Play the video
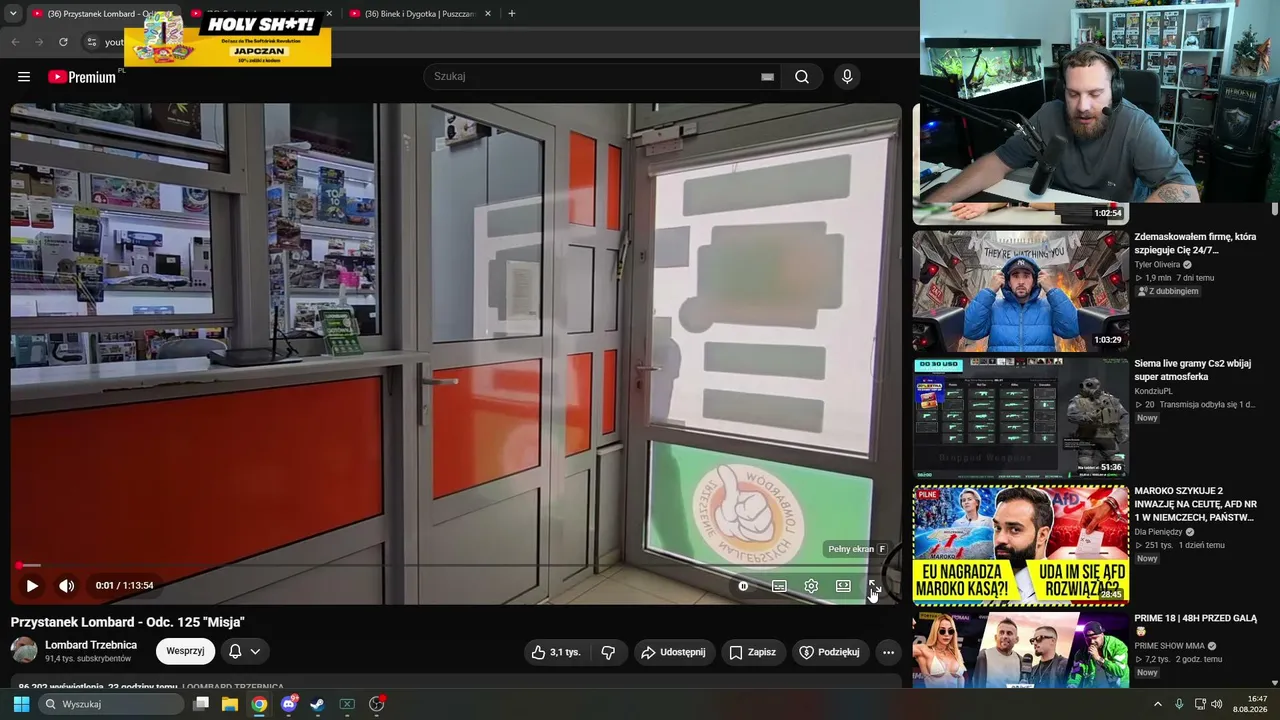 pyautogui.click(x=32, y=586)
